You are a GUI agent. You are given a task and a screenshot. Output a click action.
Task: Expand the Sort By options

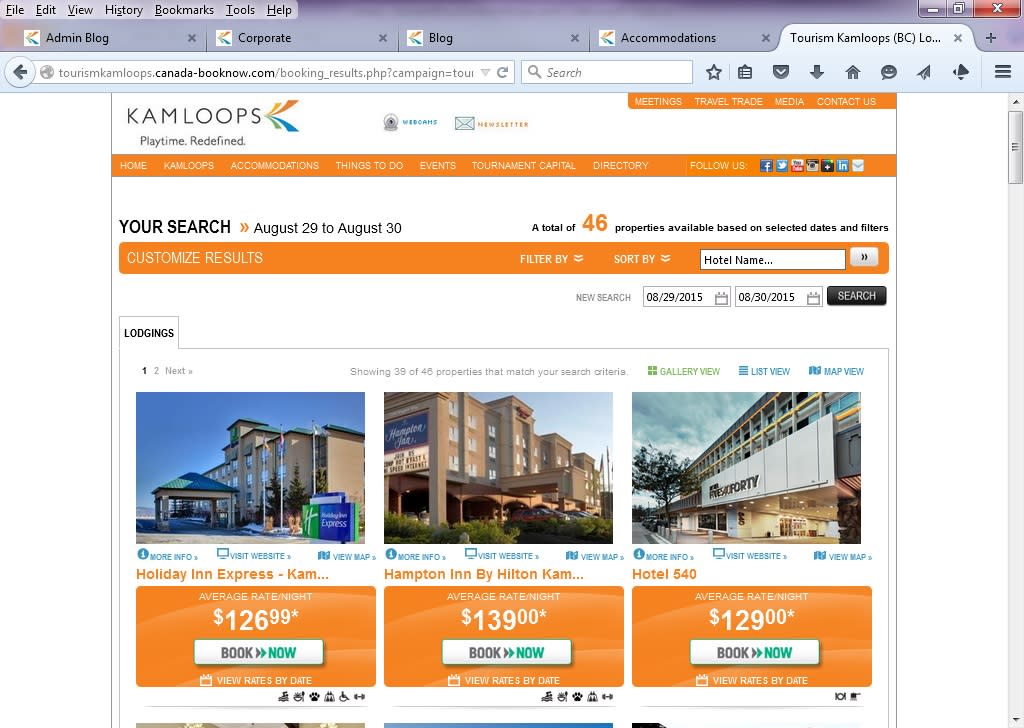[642, 259]
